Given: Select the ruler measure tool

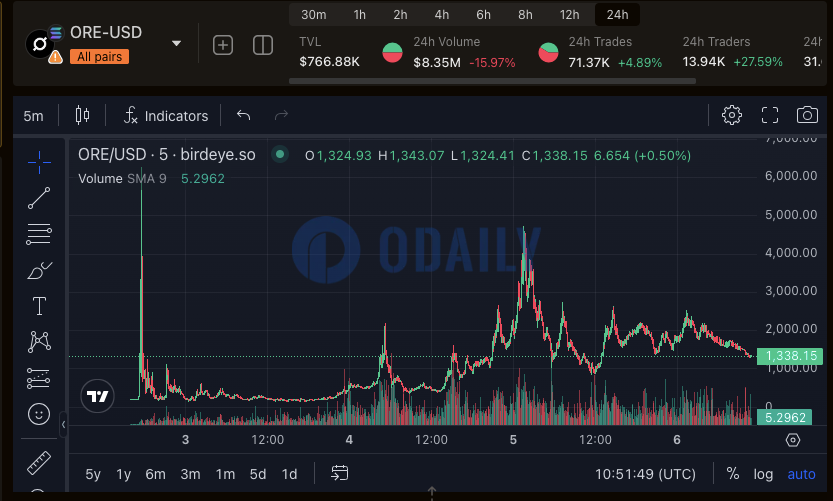Looking at the screenshot, I should (39, 463).
